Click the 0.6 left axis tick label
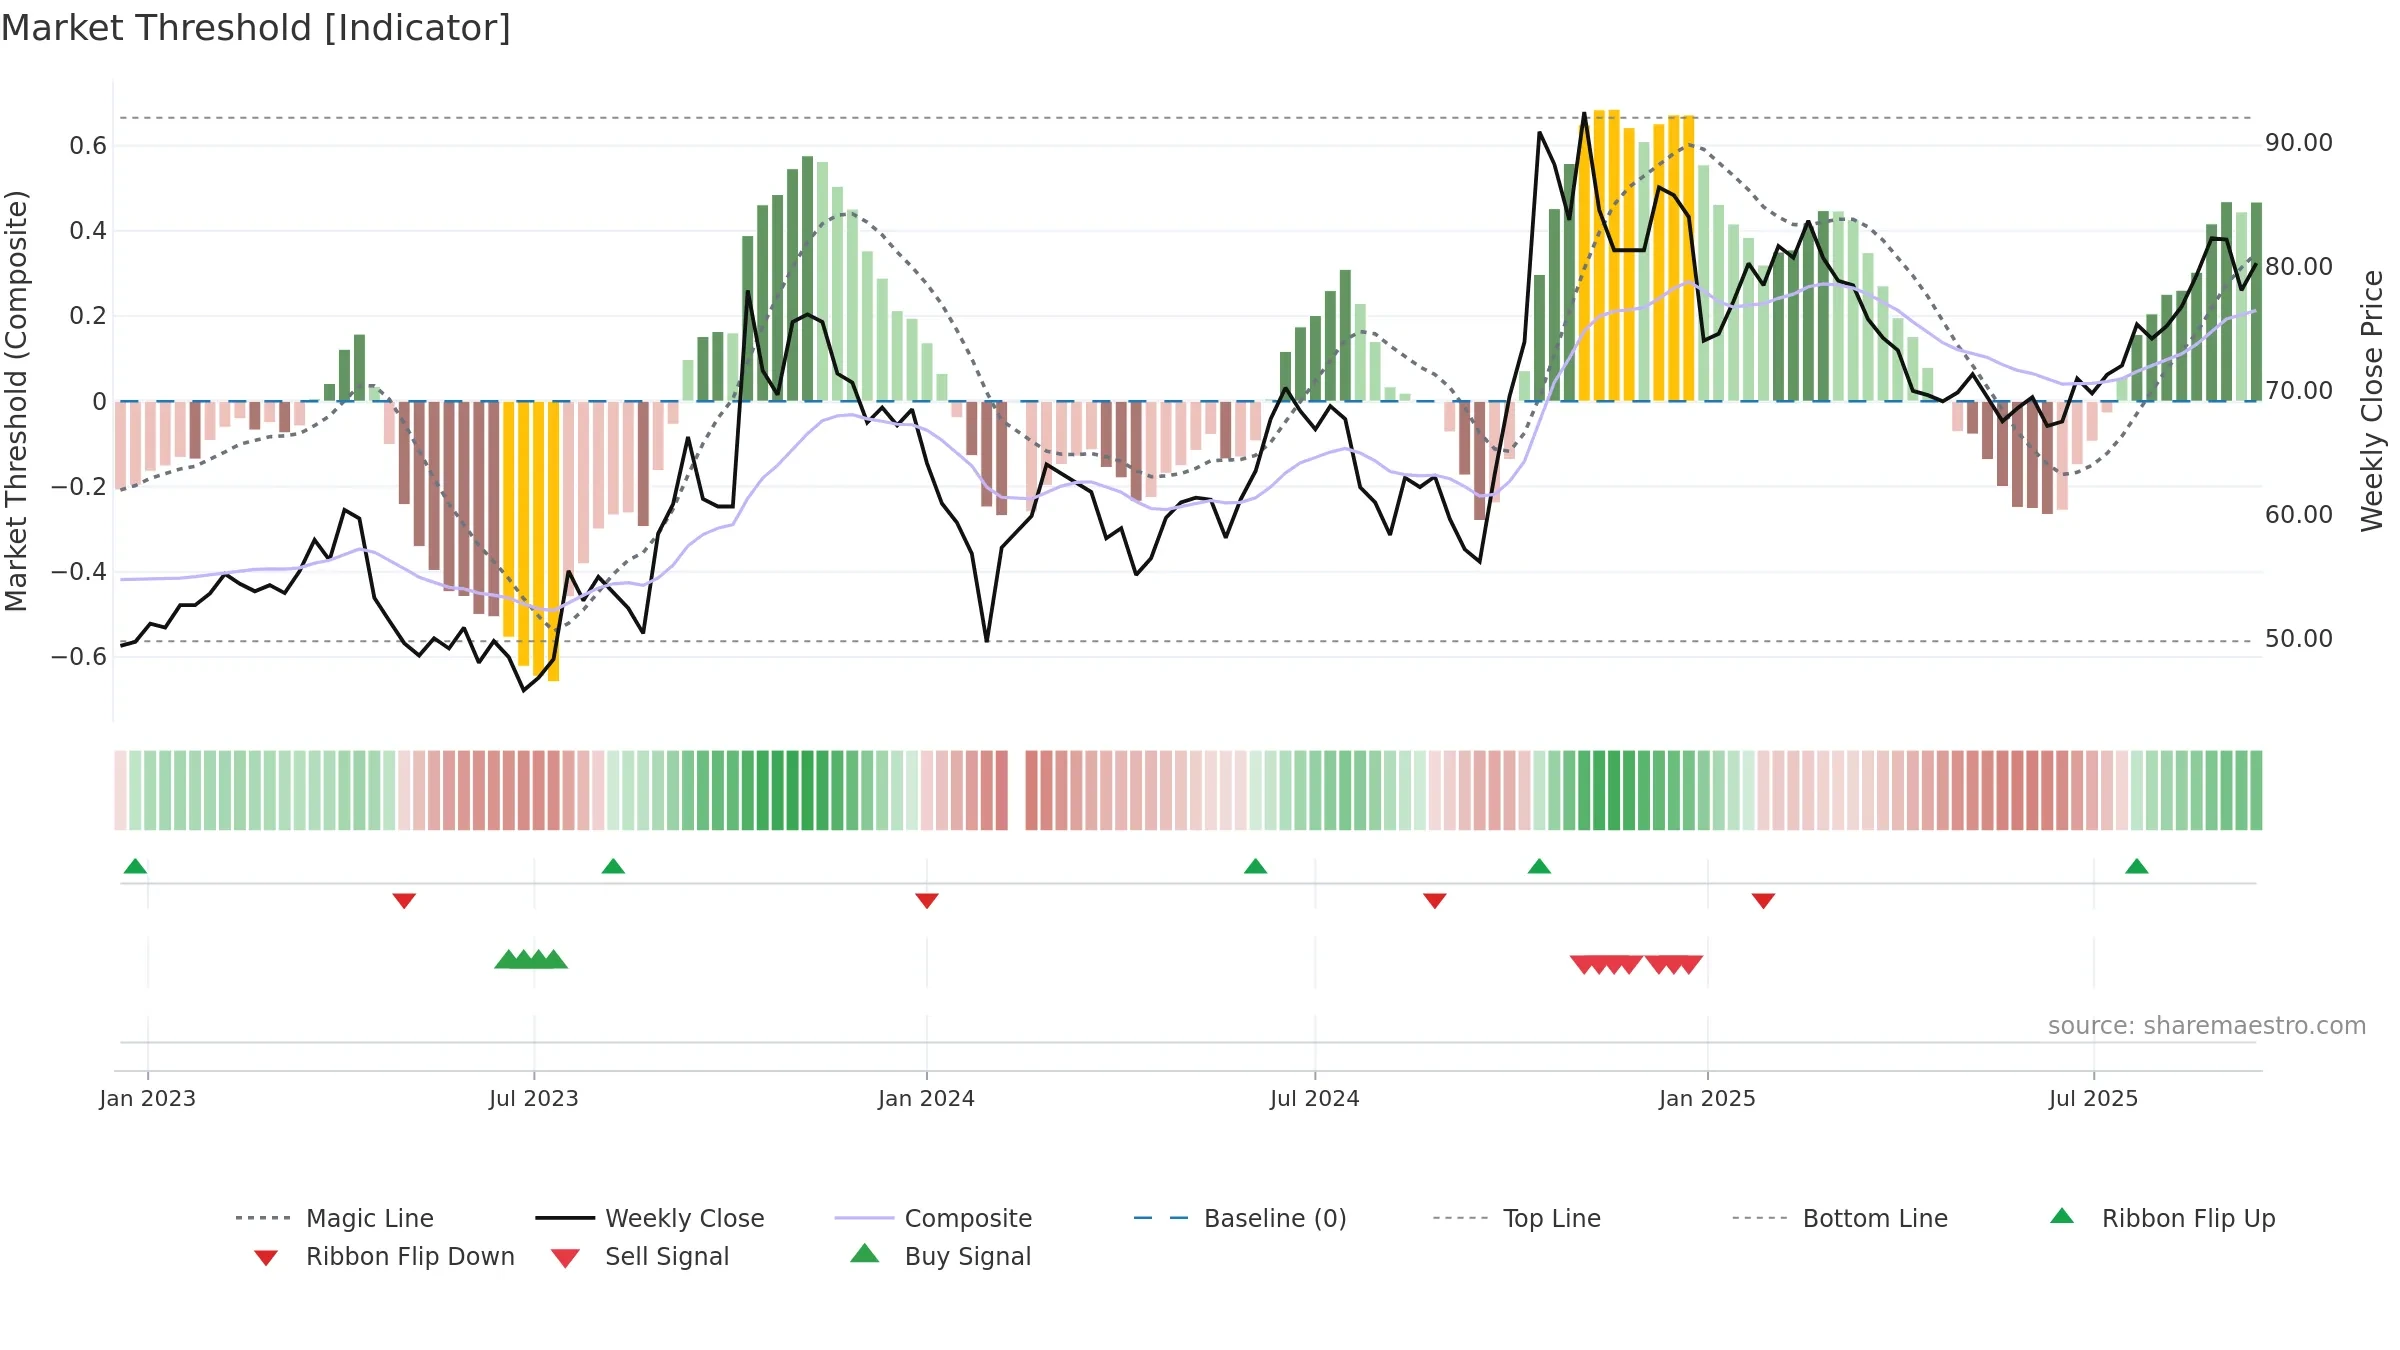 88,146
